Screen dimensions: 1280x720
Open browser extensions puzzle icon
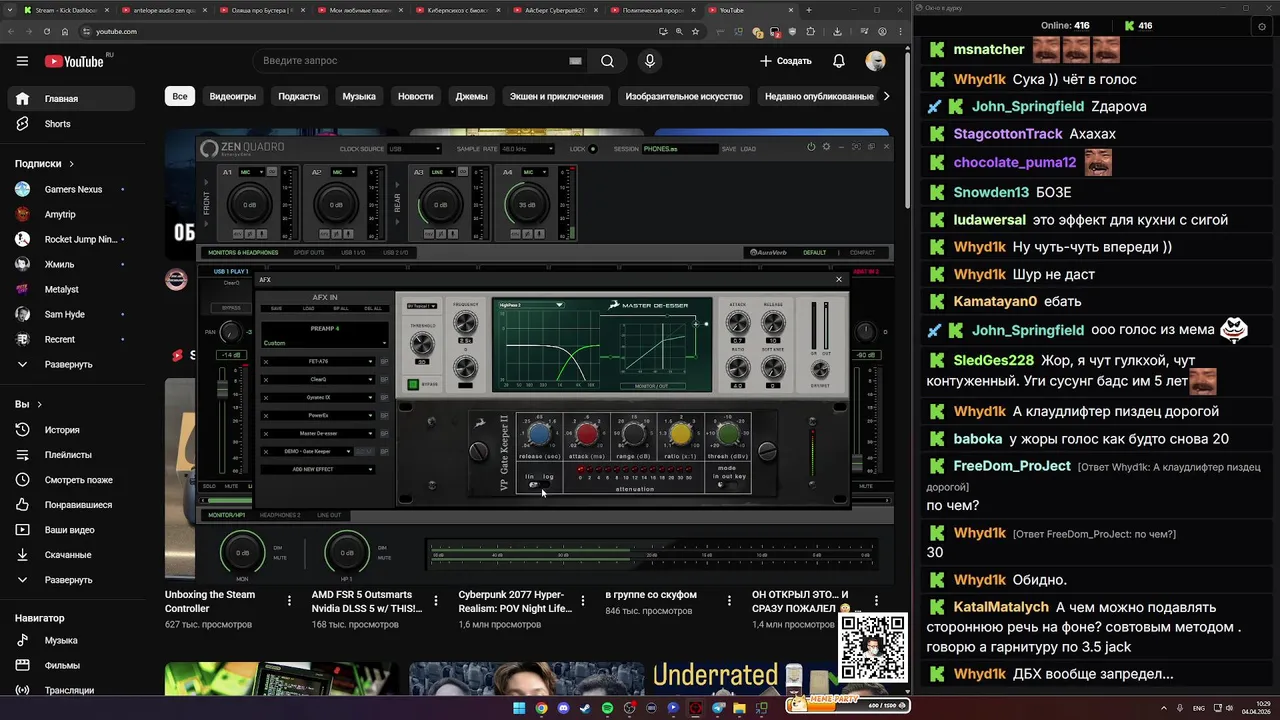click(x=811, y=31)
